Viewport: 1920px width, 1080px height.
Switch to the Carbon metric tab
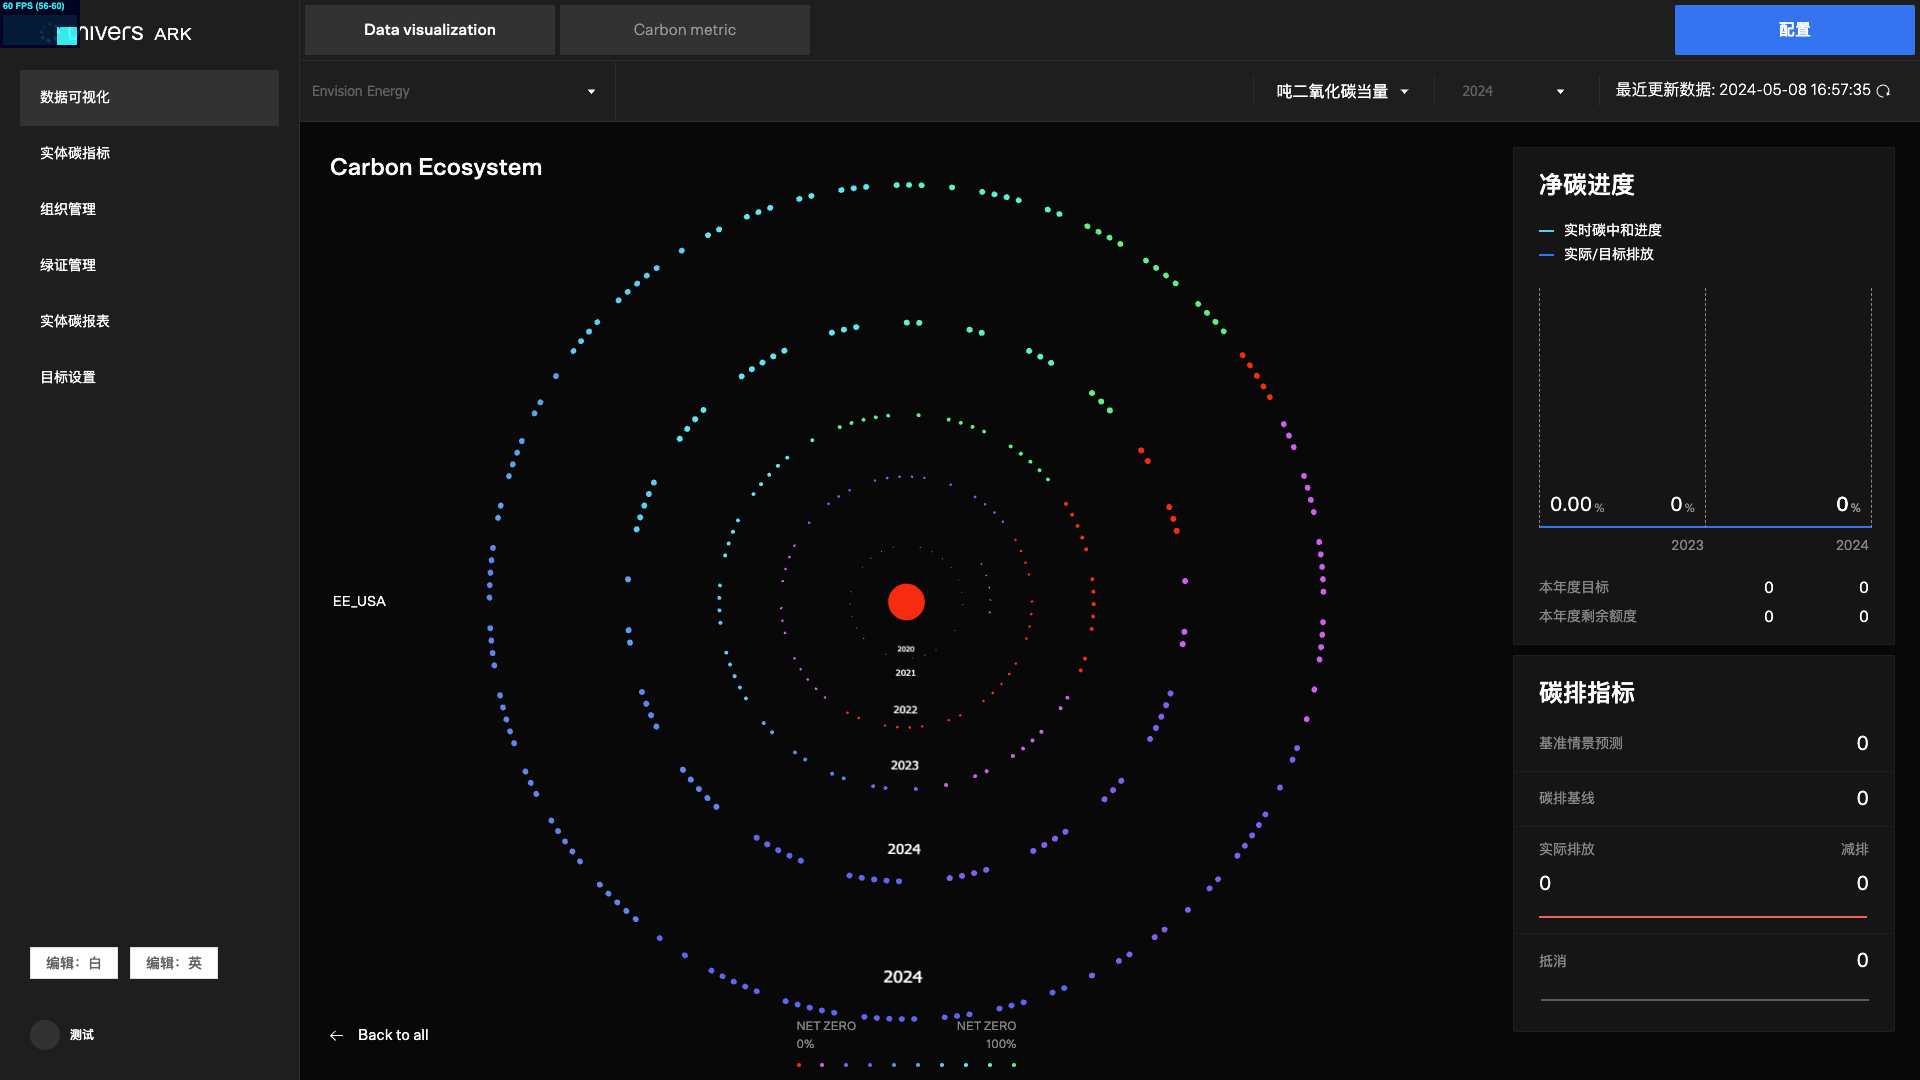point(684,30)
